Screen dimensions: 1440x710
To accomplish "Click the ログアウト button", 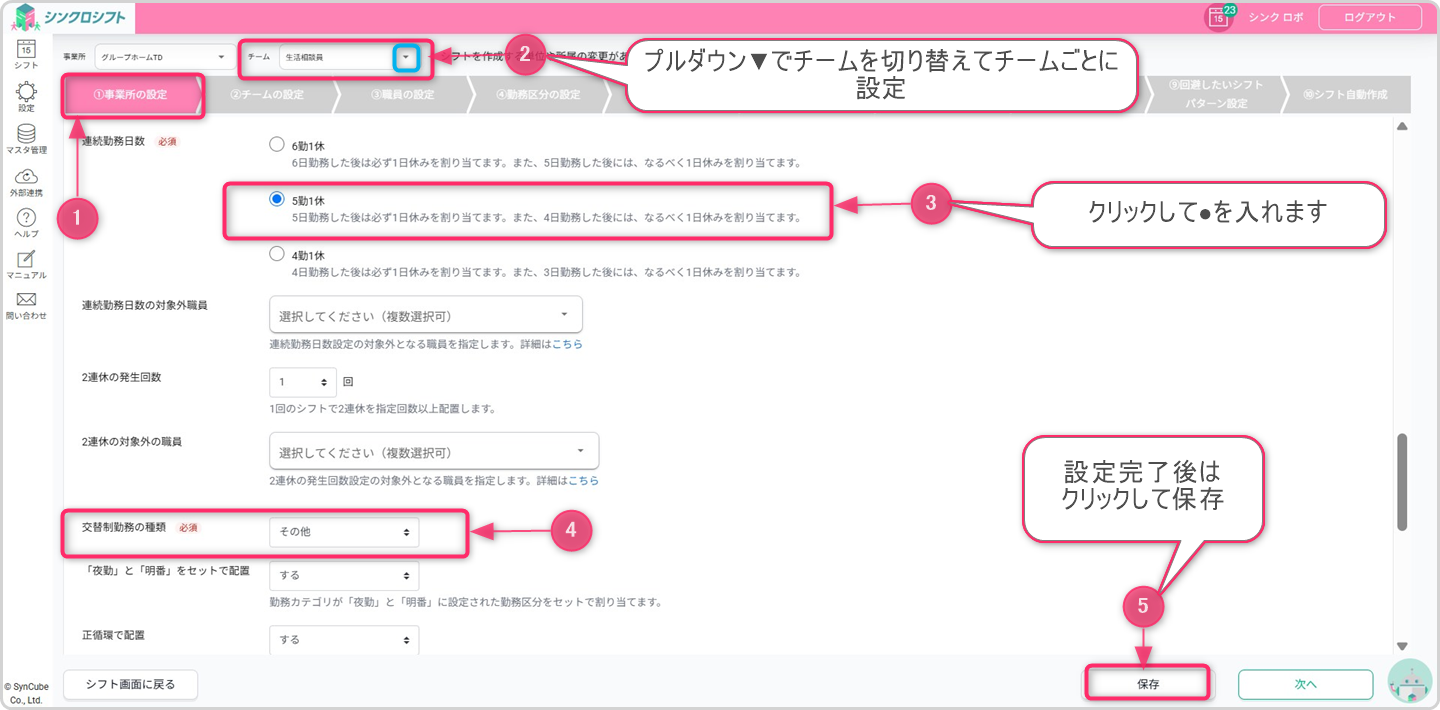I will tap(1370, 17).
